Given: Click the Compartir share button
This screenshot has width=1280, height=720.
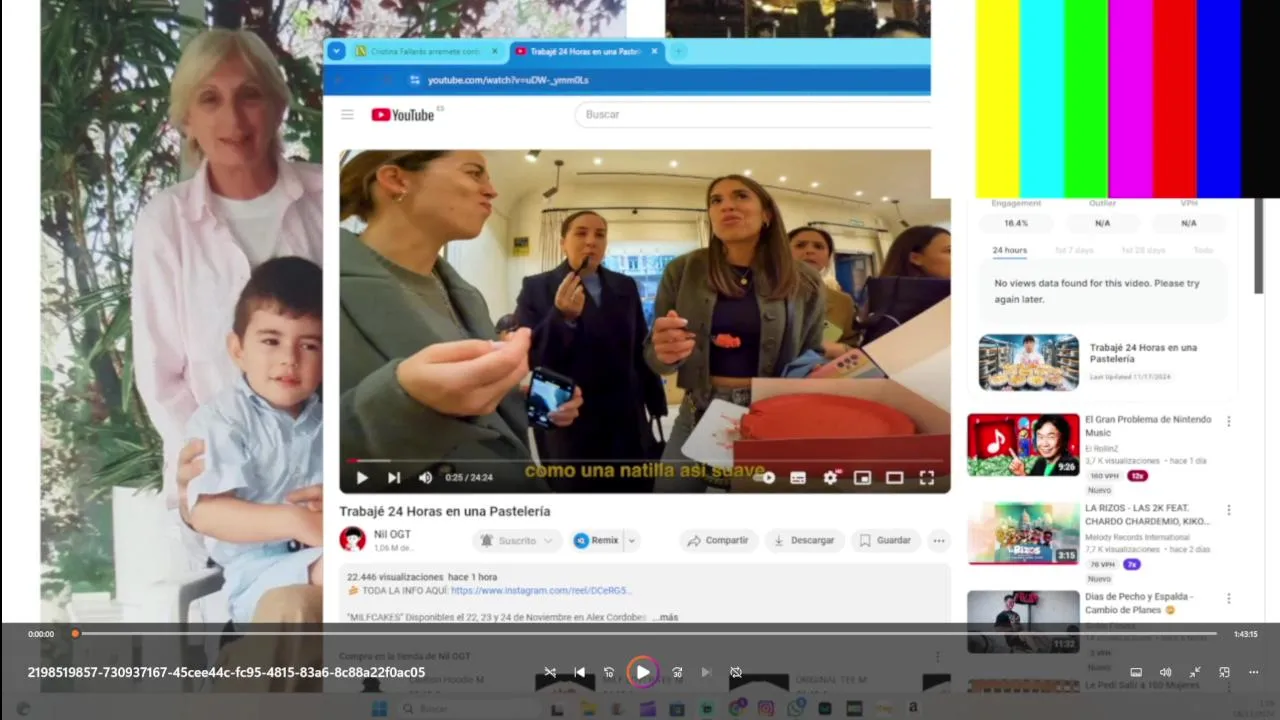Looking at the screenshot, I should tap(718, 540).
